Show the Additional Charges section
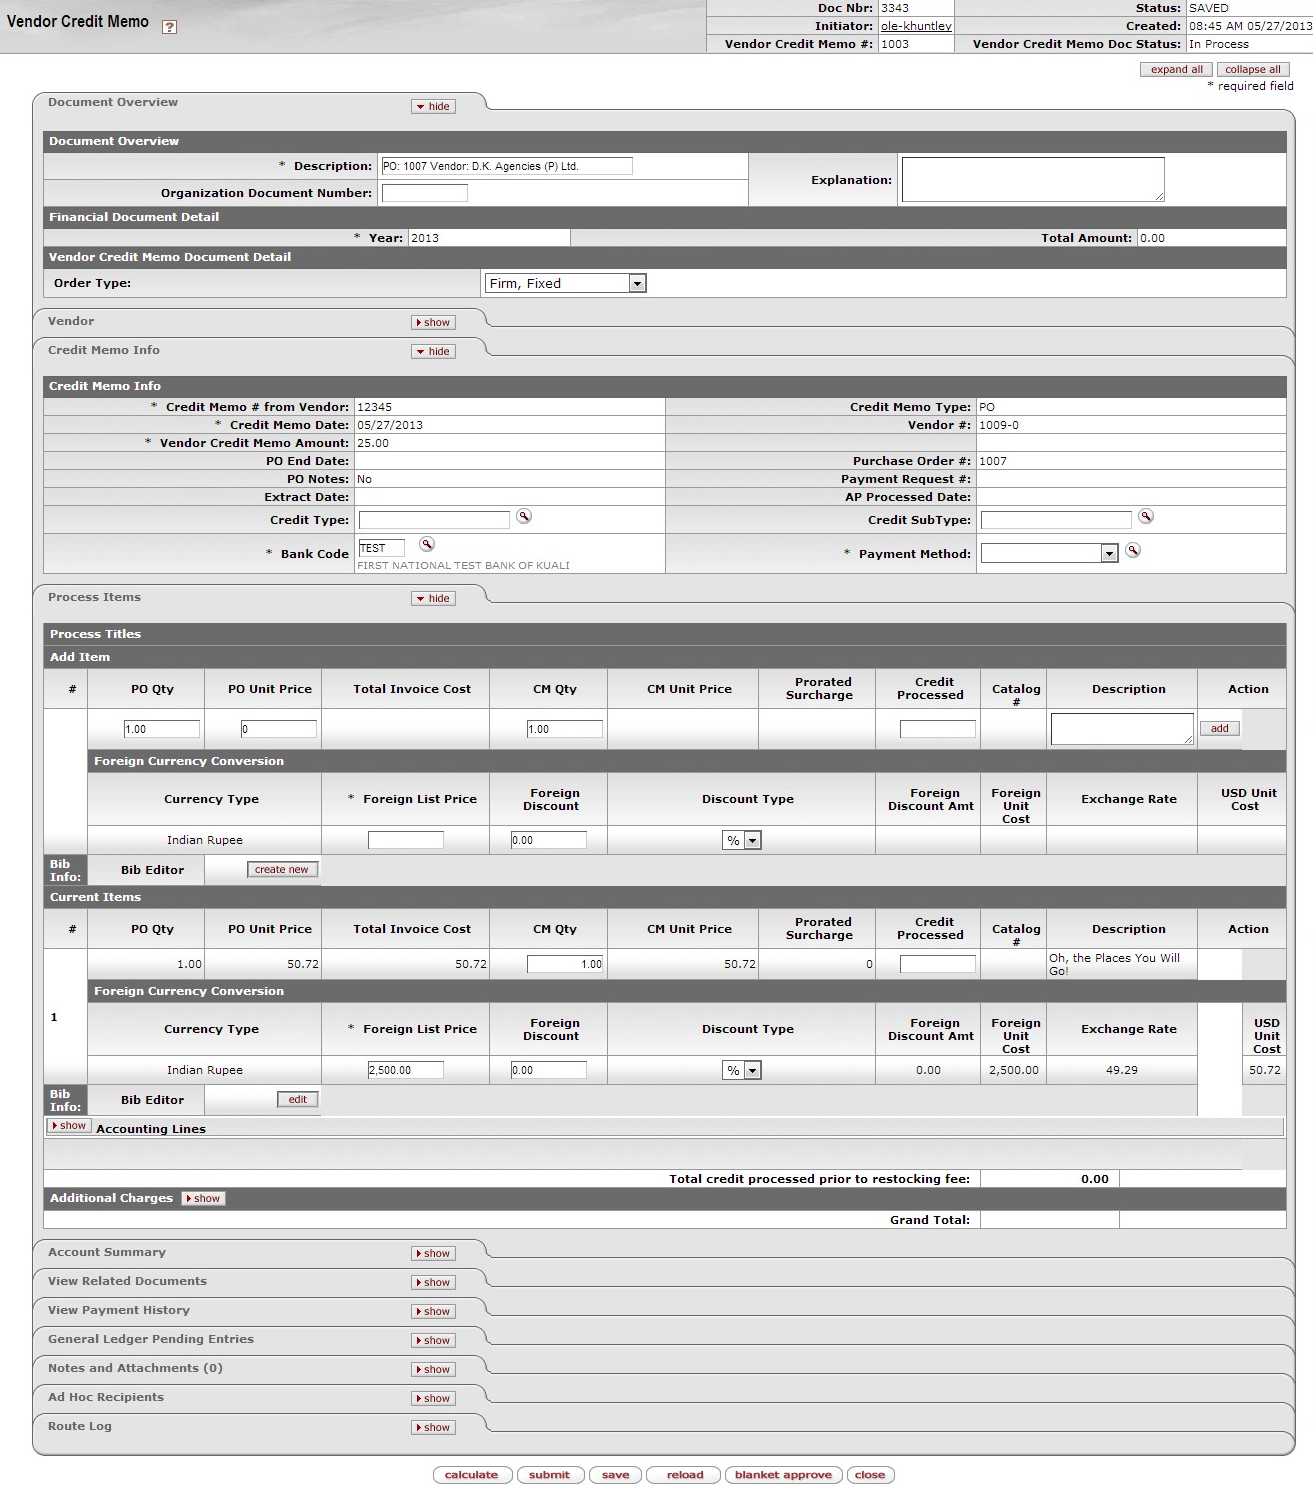1313x1496 pixels. [x=203, y=1198]
